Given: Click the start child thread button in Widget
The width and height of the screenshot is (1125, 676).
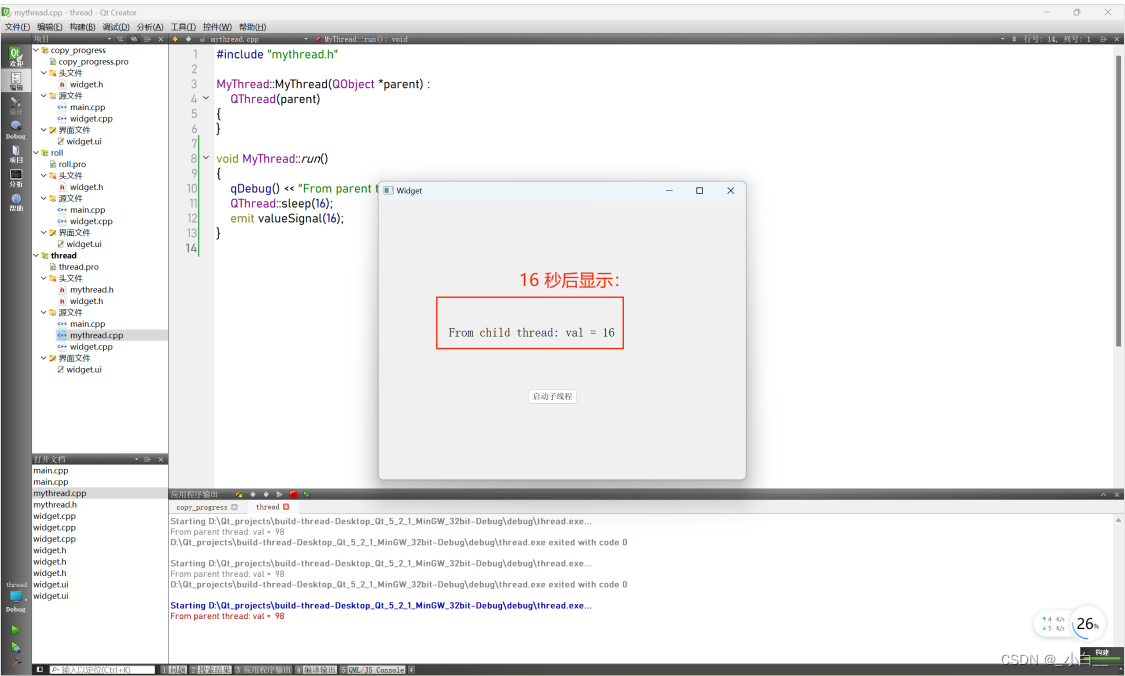Looking at the screenshot, I should tap(552, 396).
